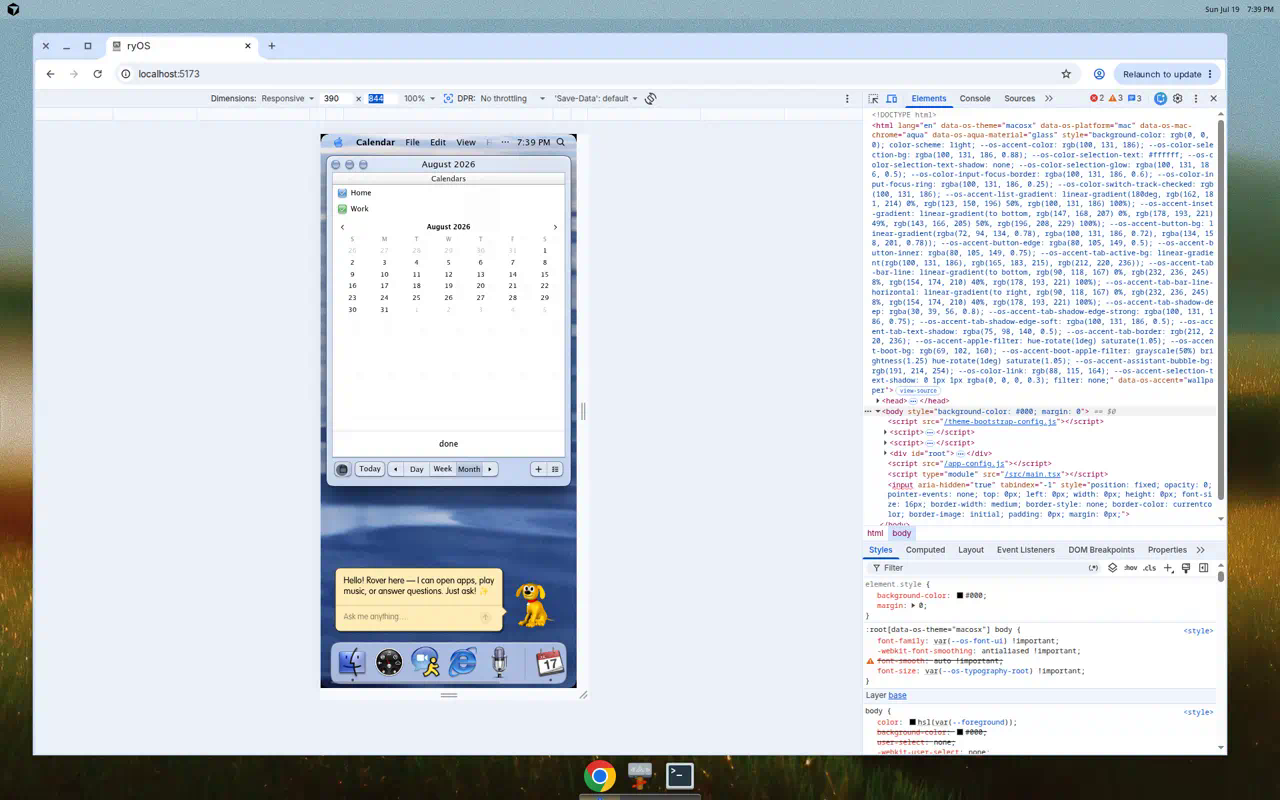Image resolution: width=1280 pixels, height=800 pixels.
Task: Select August 17 in the month grid
Action: pos(384,286)
